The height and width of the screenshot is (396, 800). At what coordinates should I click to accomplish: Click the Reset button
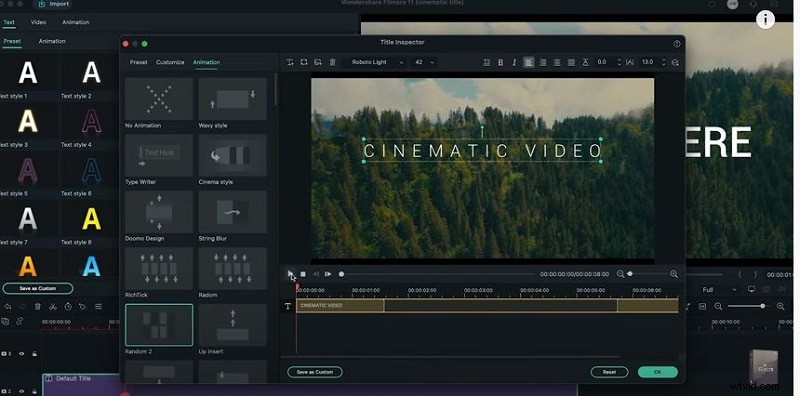(x=609, y=372)
